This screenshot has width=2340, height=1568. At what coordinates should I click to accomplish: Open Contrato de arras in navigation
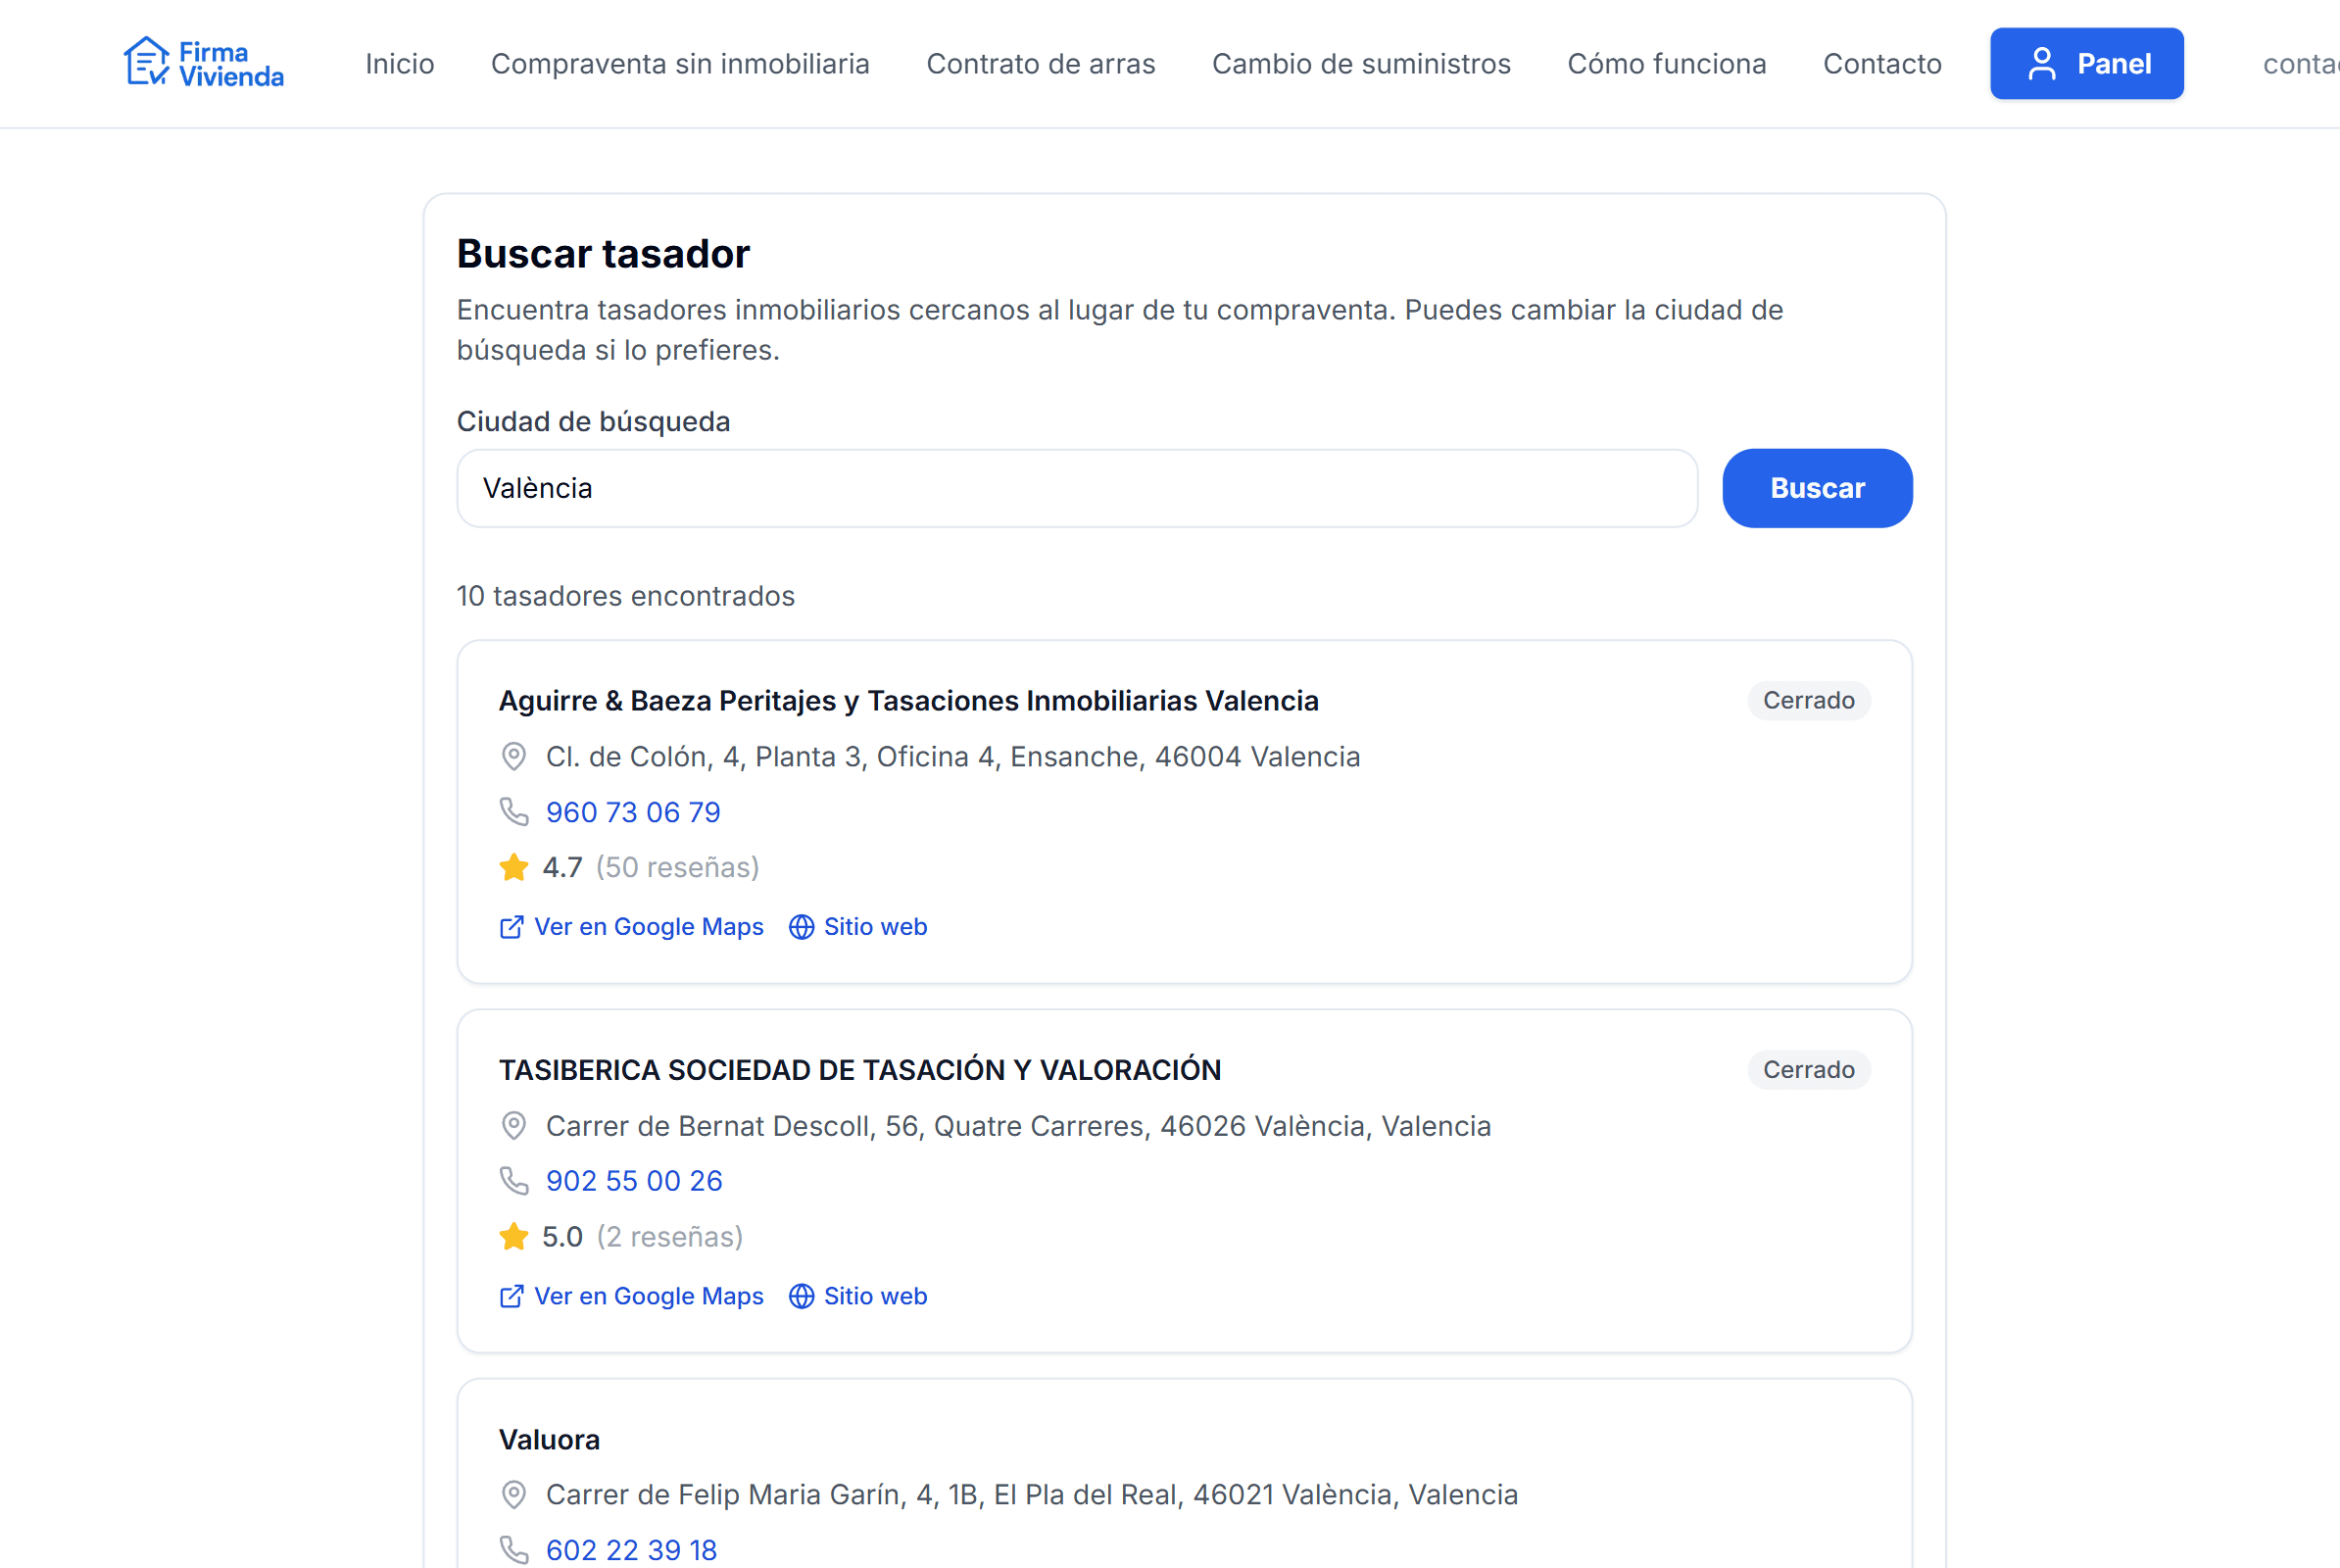click(1040, 64)
